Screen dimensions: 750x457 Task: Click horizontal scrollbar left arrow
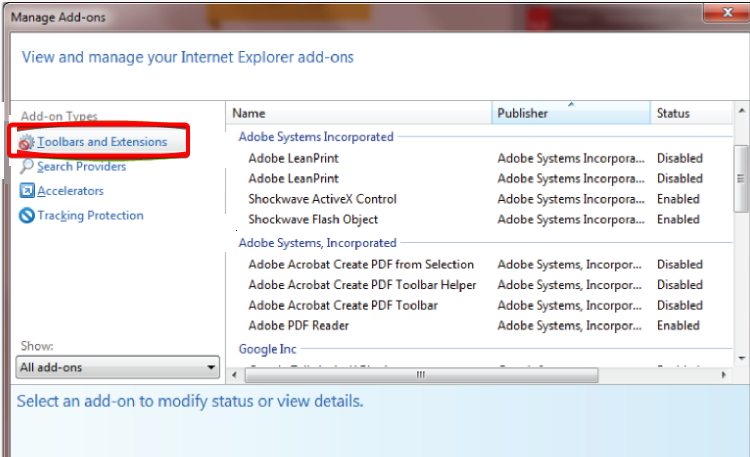(x=234, y=375)
